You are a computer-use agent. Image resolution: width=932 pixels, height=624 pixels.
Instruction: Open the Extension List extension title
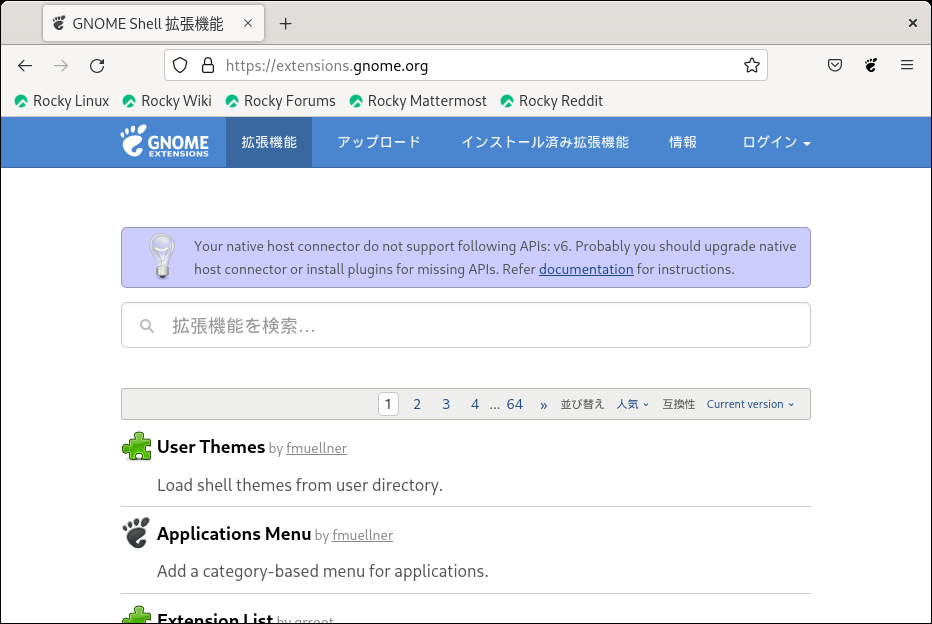click(x=215, y=618)
